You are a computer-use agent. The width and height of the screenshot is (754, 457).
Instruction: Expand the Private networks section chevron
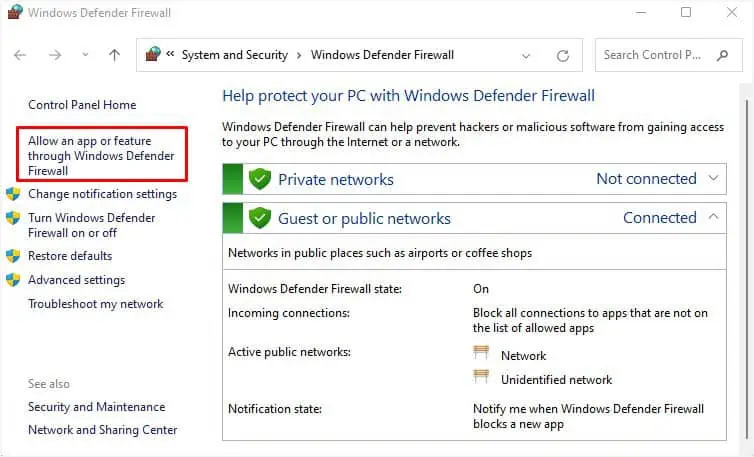[x=713, y=179]
